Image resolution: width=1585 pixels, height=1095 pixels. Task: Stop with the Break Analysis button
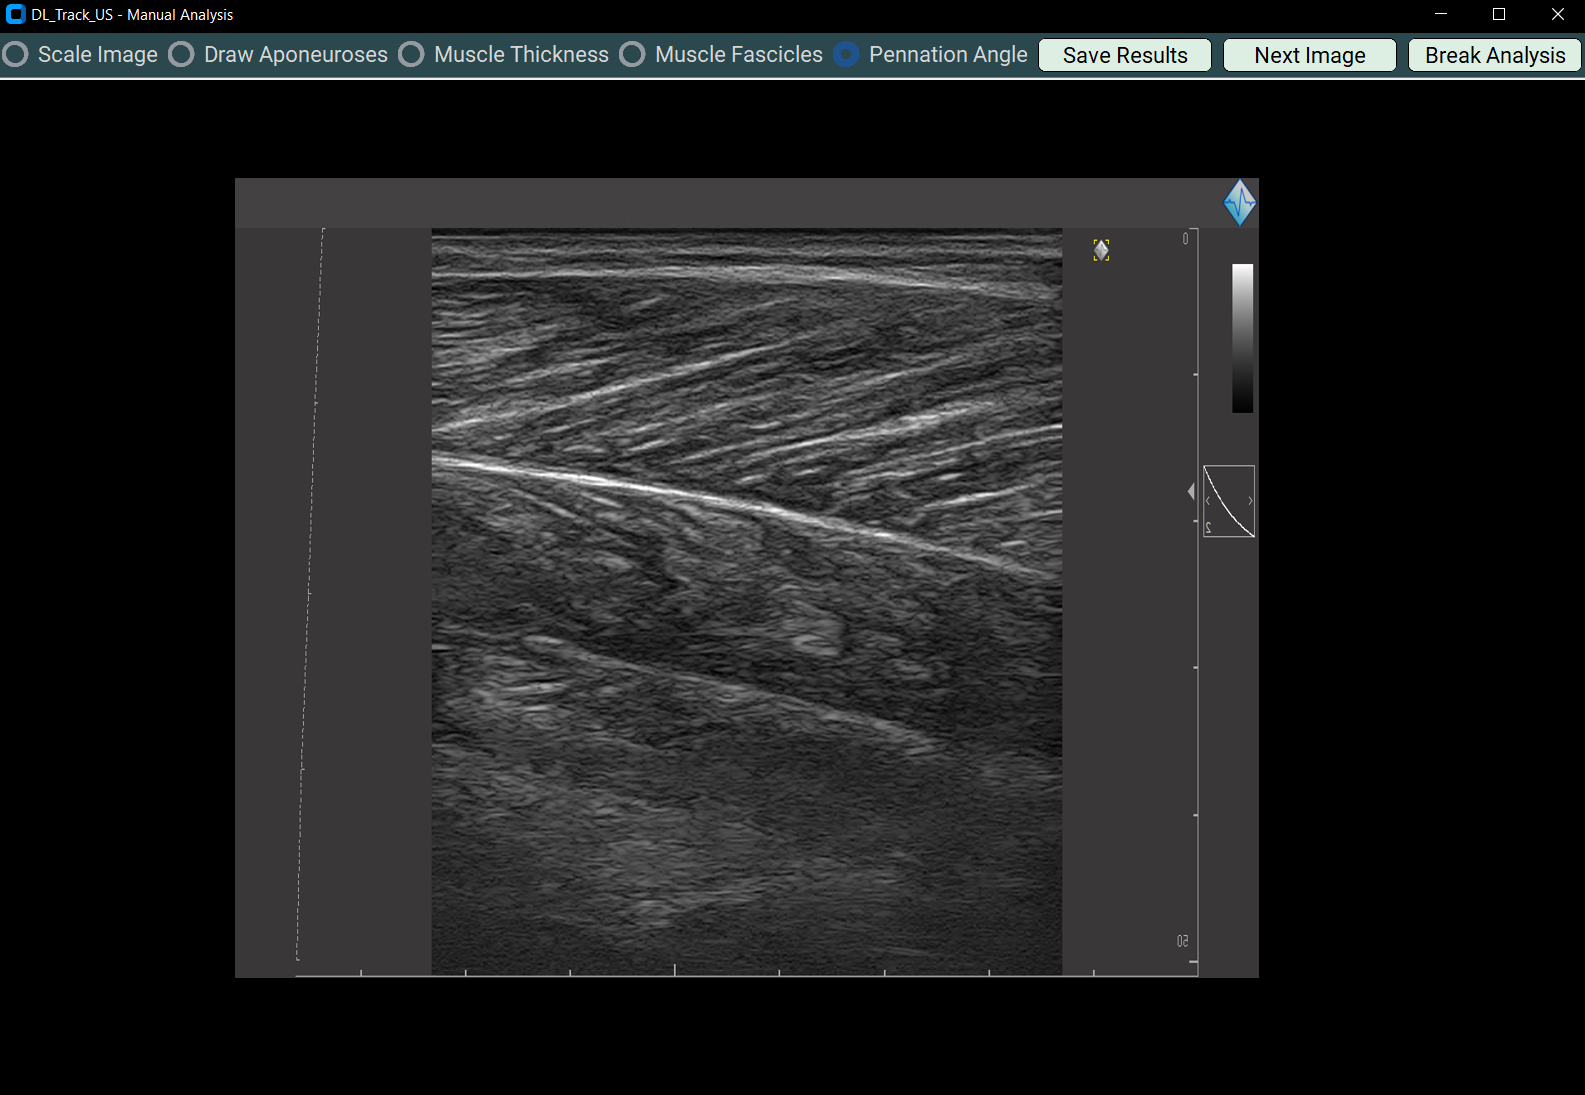[1495, 55]
